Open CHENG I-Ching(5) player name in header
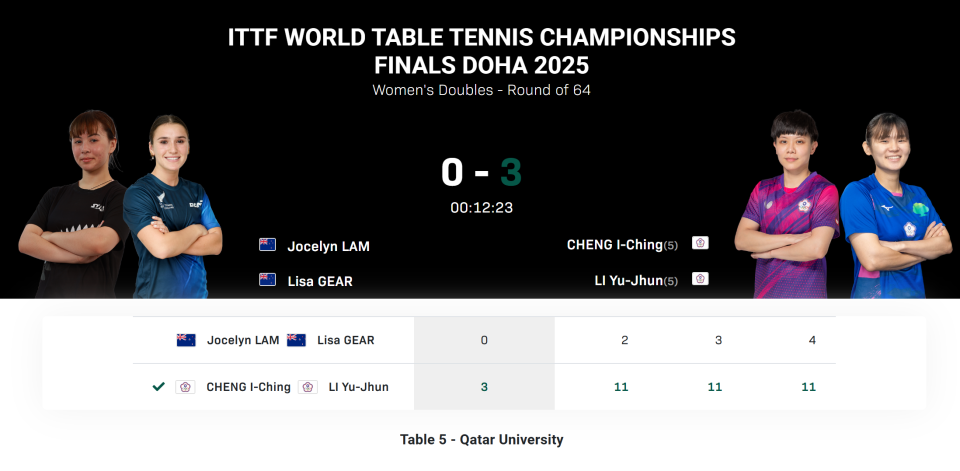Image resolution: width=960 pixels, height=471 pixels. point(622,245)
